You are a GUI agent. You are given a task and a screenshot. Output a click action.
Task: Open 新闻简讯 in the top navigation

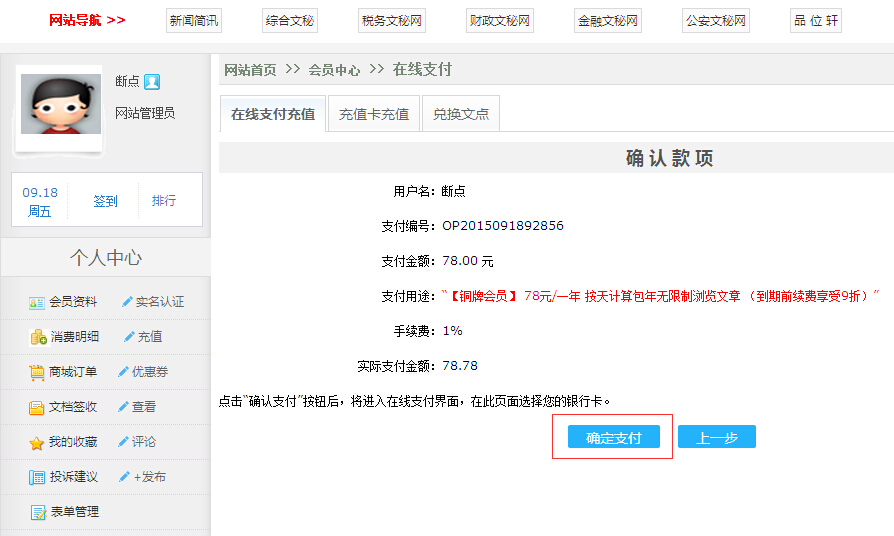194,20
